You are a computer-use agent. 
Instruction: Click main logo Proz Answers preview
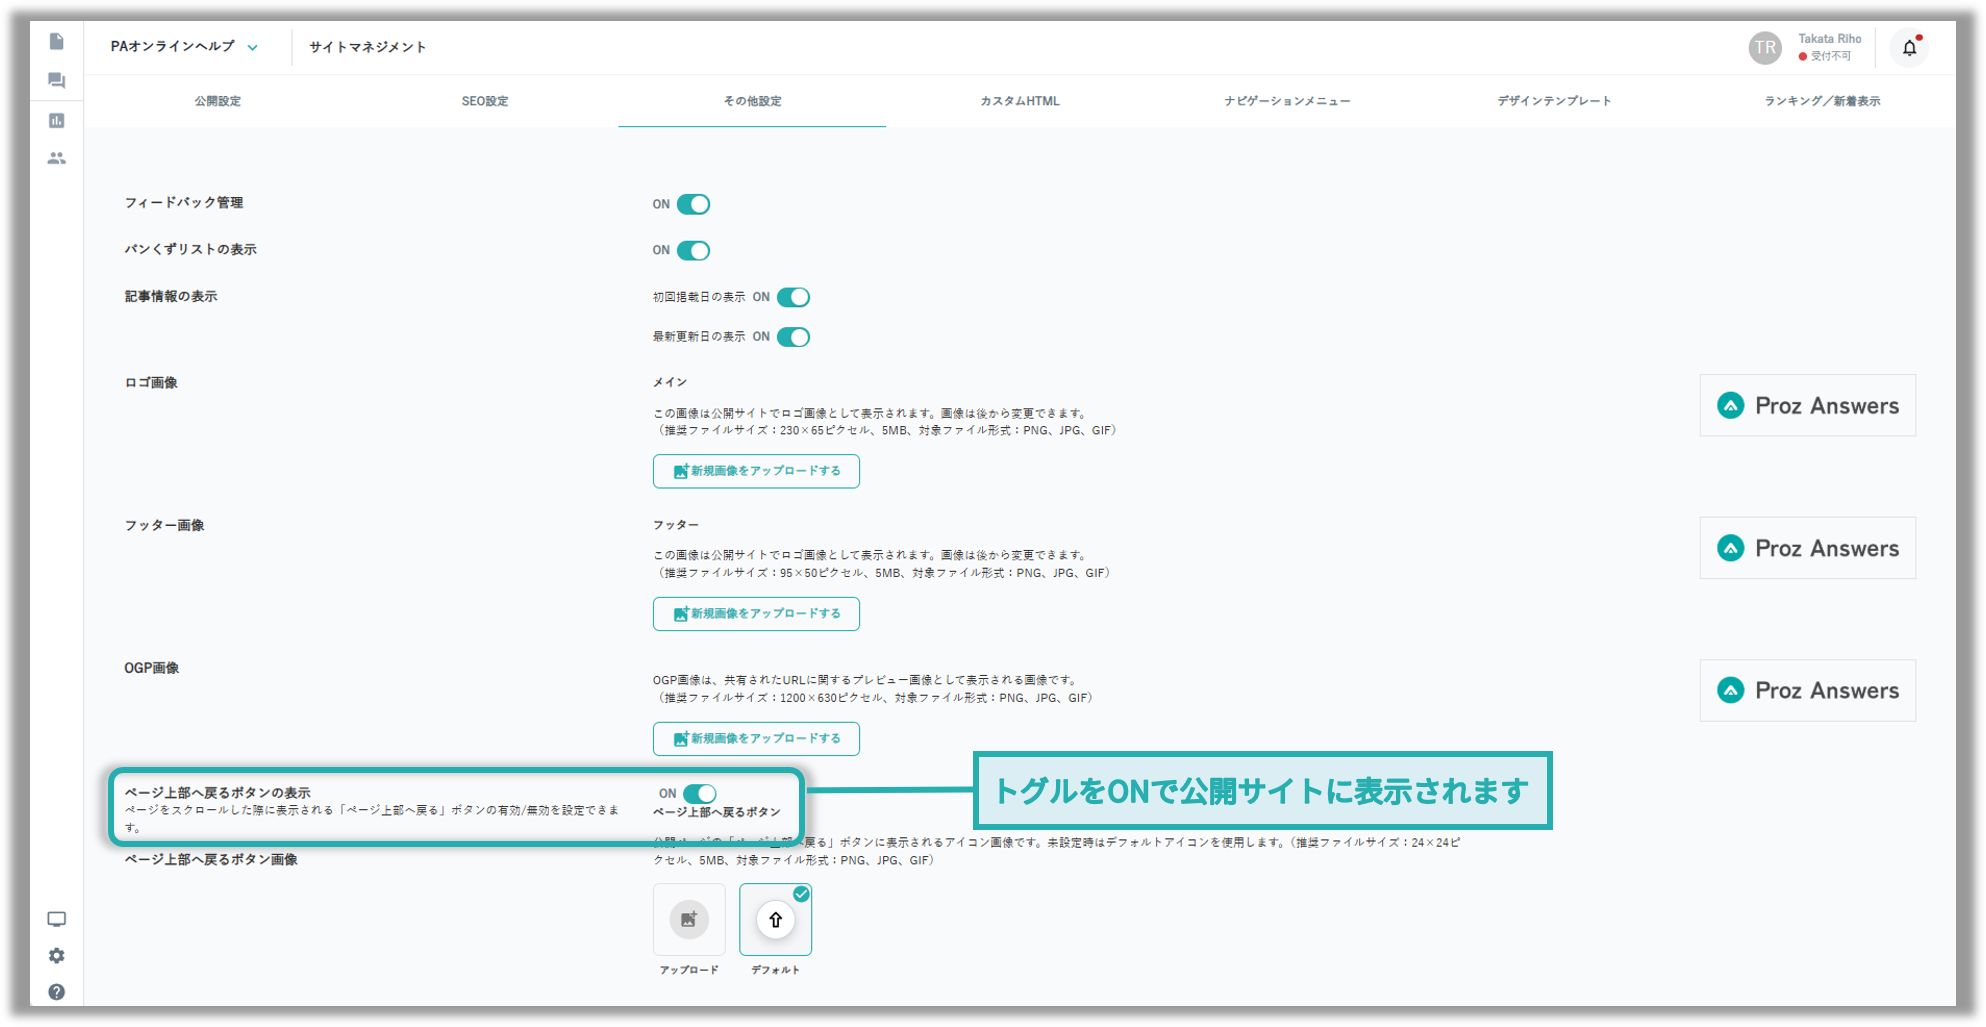[x=1808, y=405]
